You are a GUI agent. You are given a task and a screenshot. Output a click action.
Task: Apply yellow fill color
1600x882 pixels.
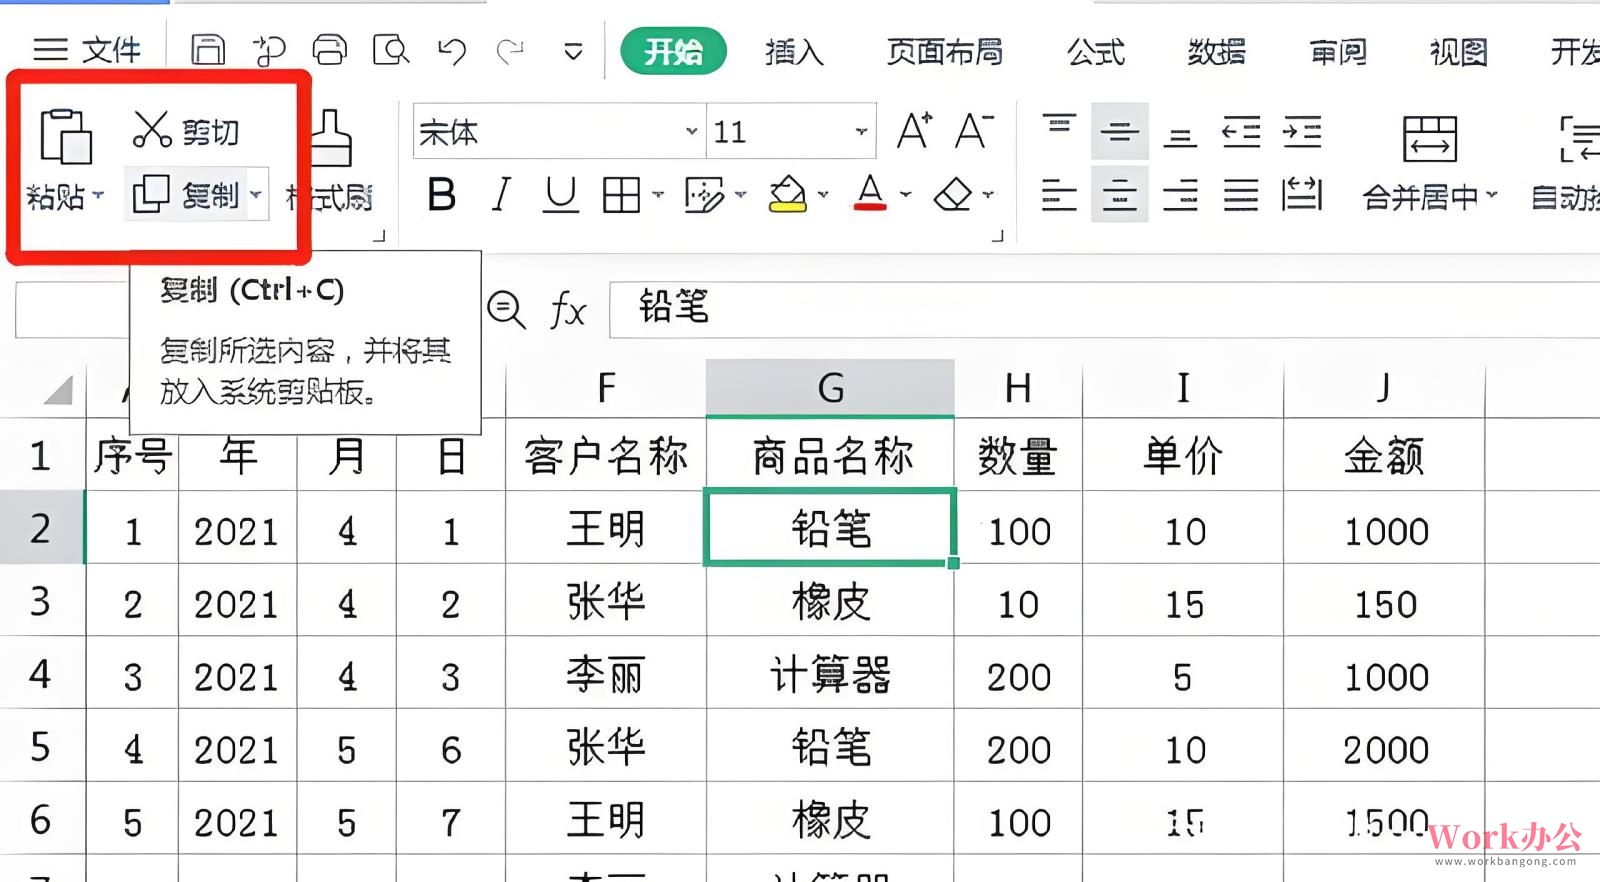coord(788,194)
